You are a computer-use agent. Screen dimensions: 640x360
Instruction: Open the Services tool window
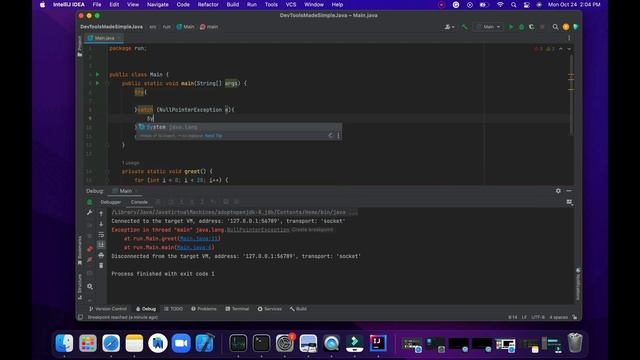pos(269,309)
